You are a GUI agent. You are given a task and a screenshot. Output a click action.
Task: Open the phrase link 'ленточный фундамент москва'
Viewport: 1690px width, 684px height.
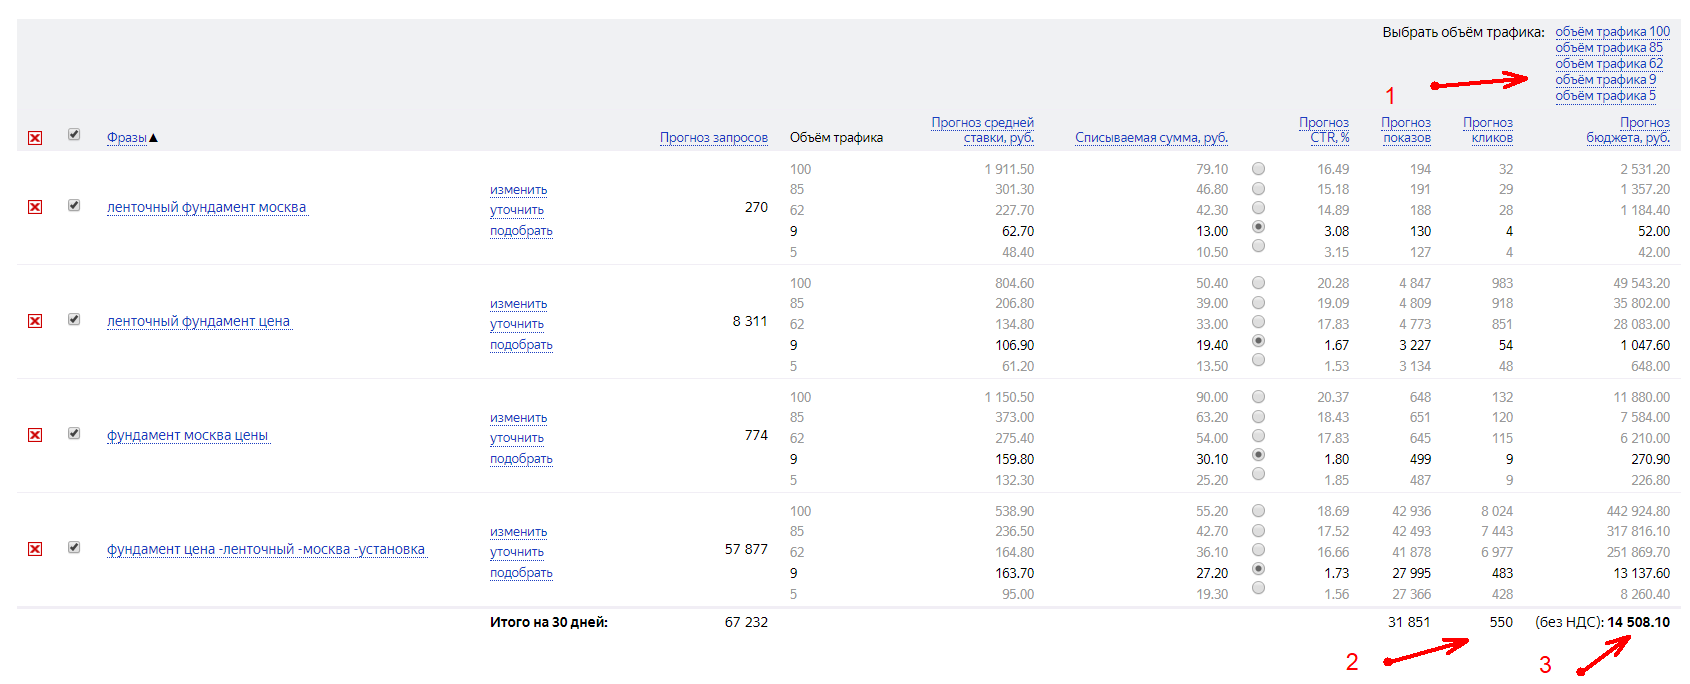point(206,208)
